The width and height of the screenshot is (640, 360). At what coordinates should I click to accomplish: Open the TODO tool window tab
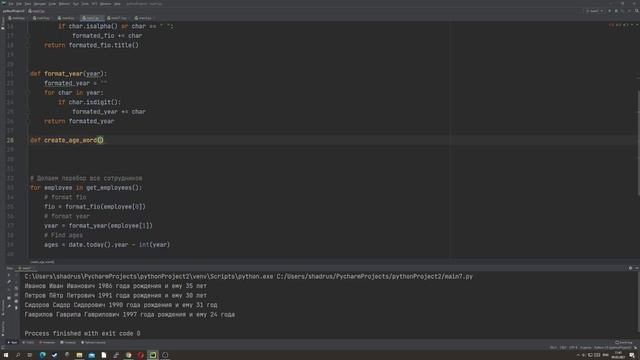click(28, 342)
